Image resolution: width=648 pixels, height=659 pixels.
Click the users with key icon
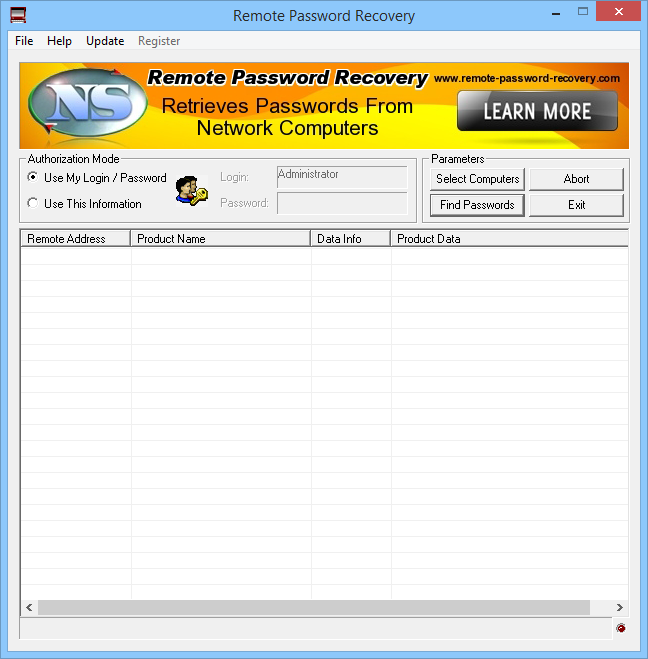(x=192, y=191)
